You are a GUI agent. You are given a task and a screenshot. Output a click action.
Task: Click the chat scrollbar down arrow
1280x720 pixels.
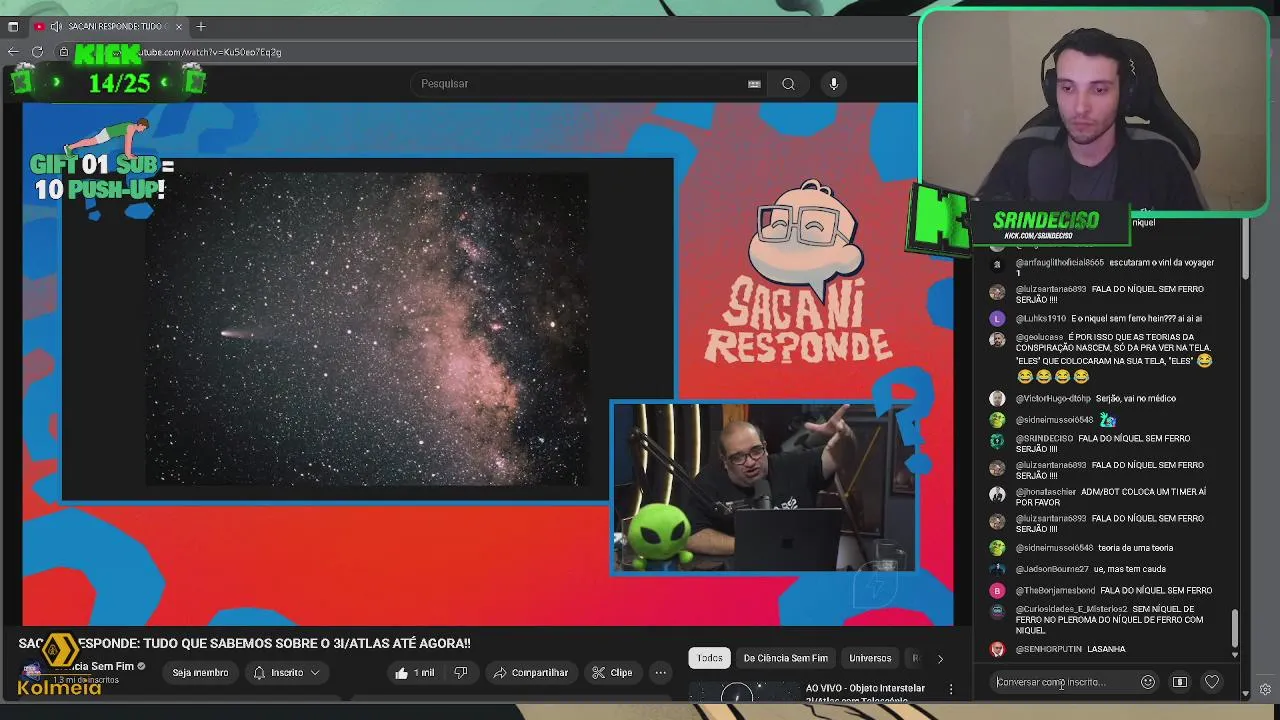[x=1235, y=656]
